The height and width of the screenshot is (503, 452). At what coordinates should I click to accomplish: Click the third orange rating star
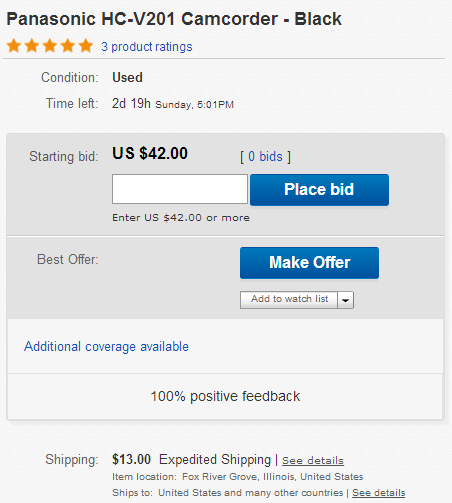(x=50, y=46)
